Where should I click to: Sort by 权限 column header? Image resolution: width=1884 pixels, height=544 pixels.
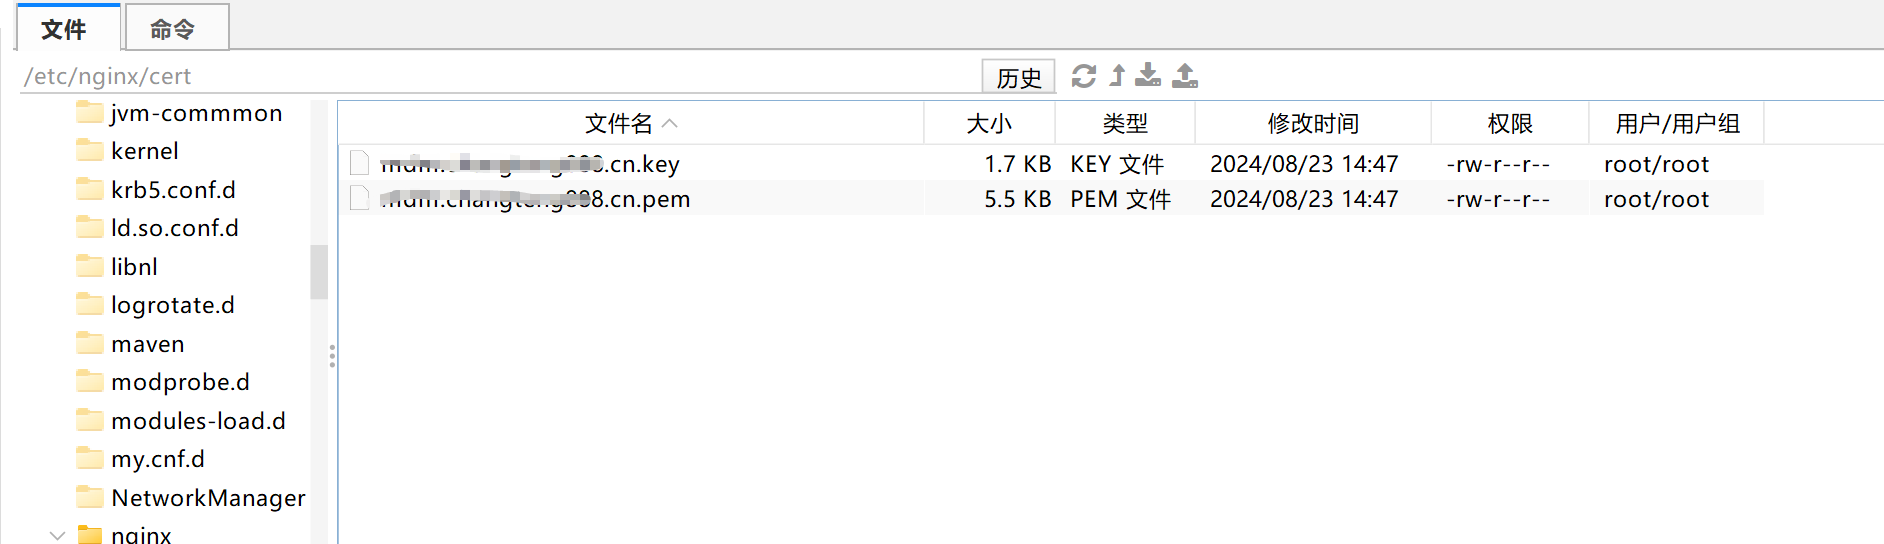coord(1510,123)
